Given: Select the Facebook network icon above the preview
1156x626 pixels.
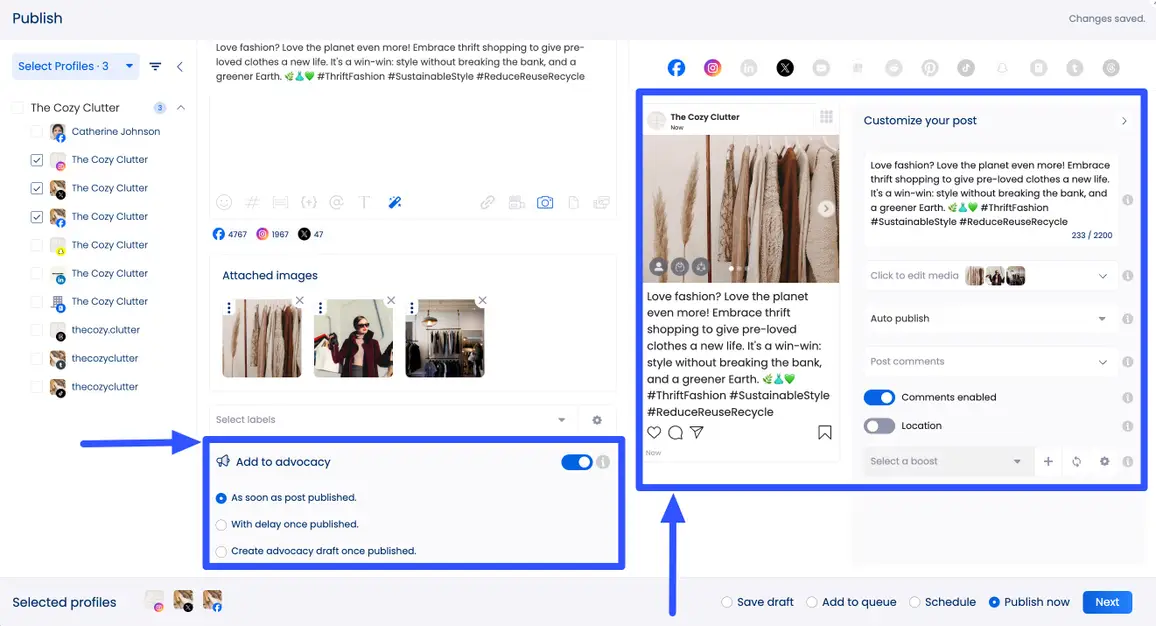Looking at the screenshot, I should click(676, 67).
